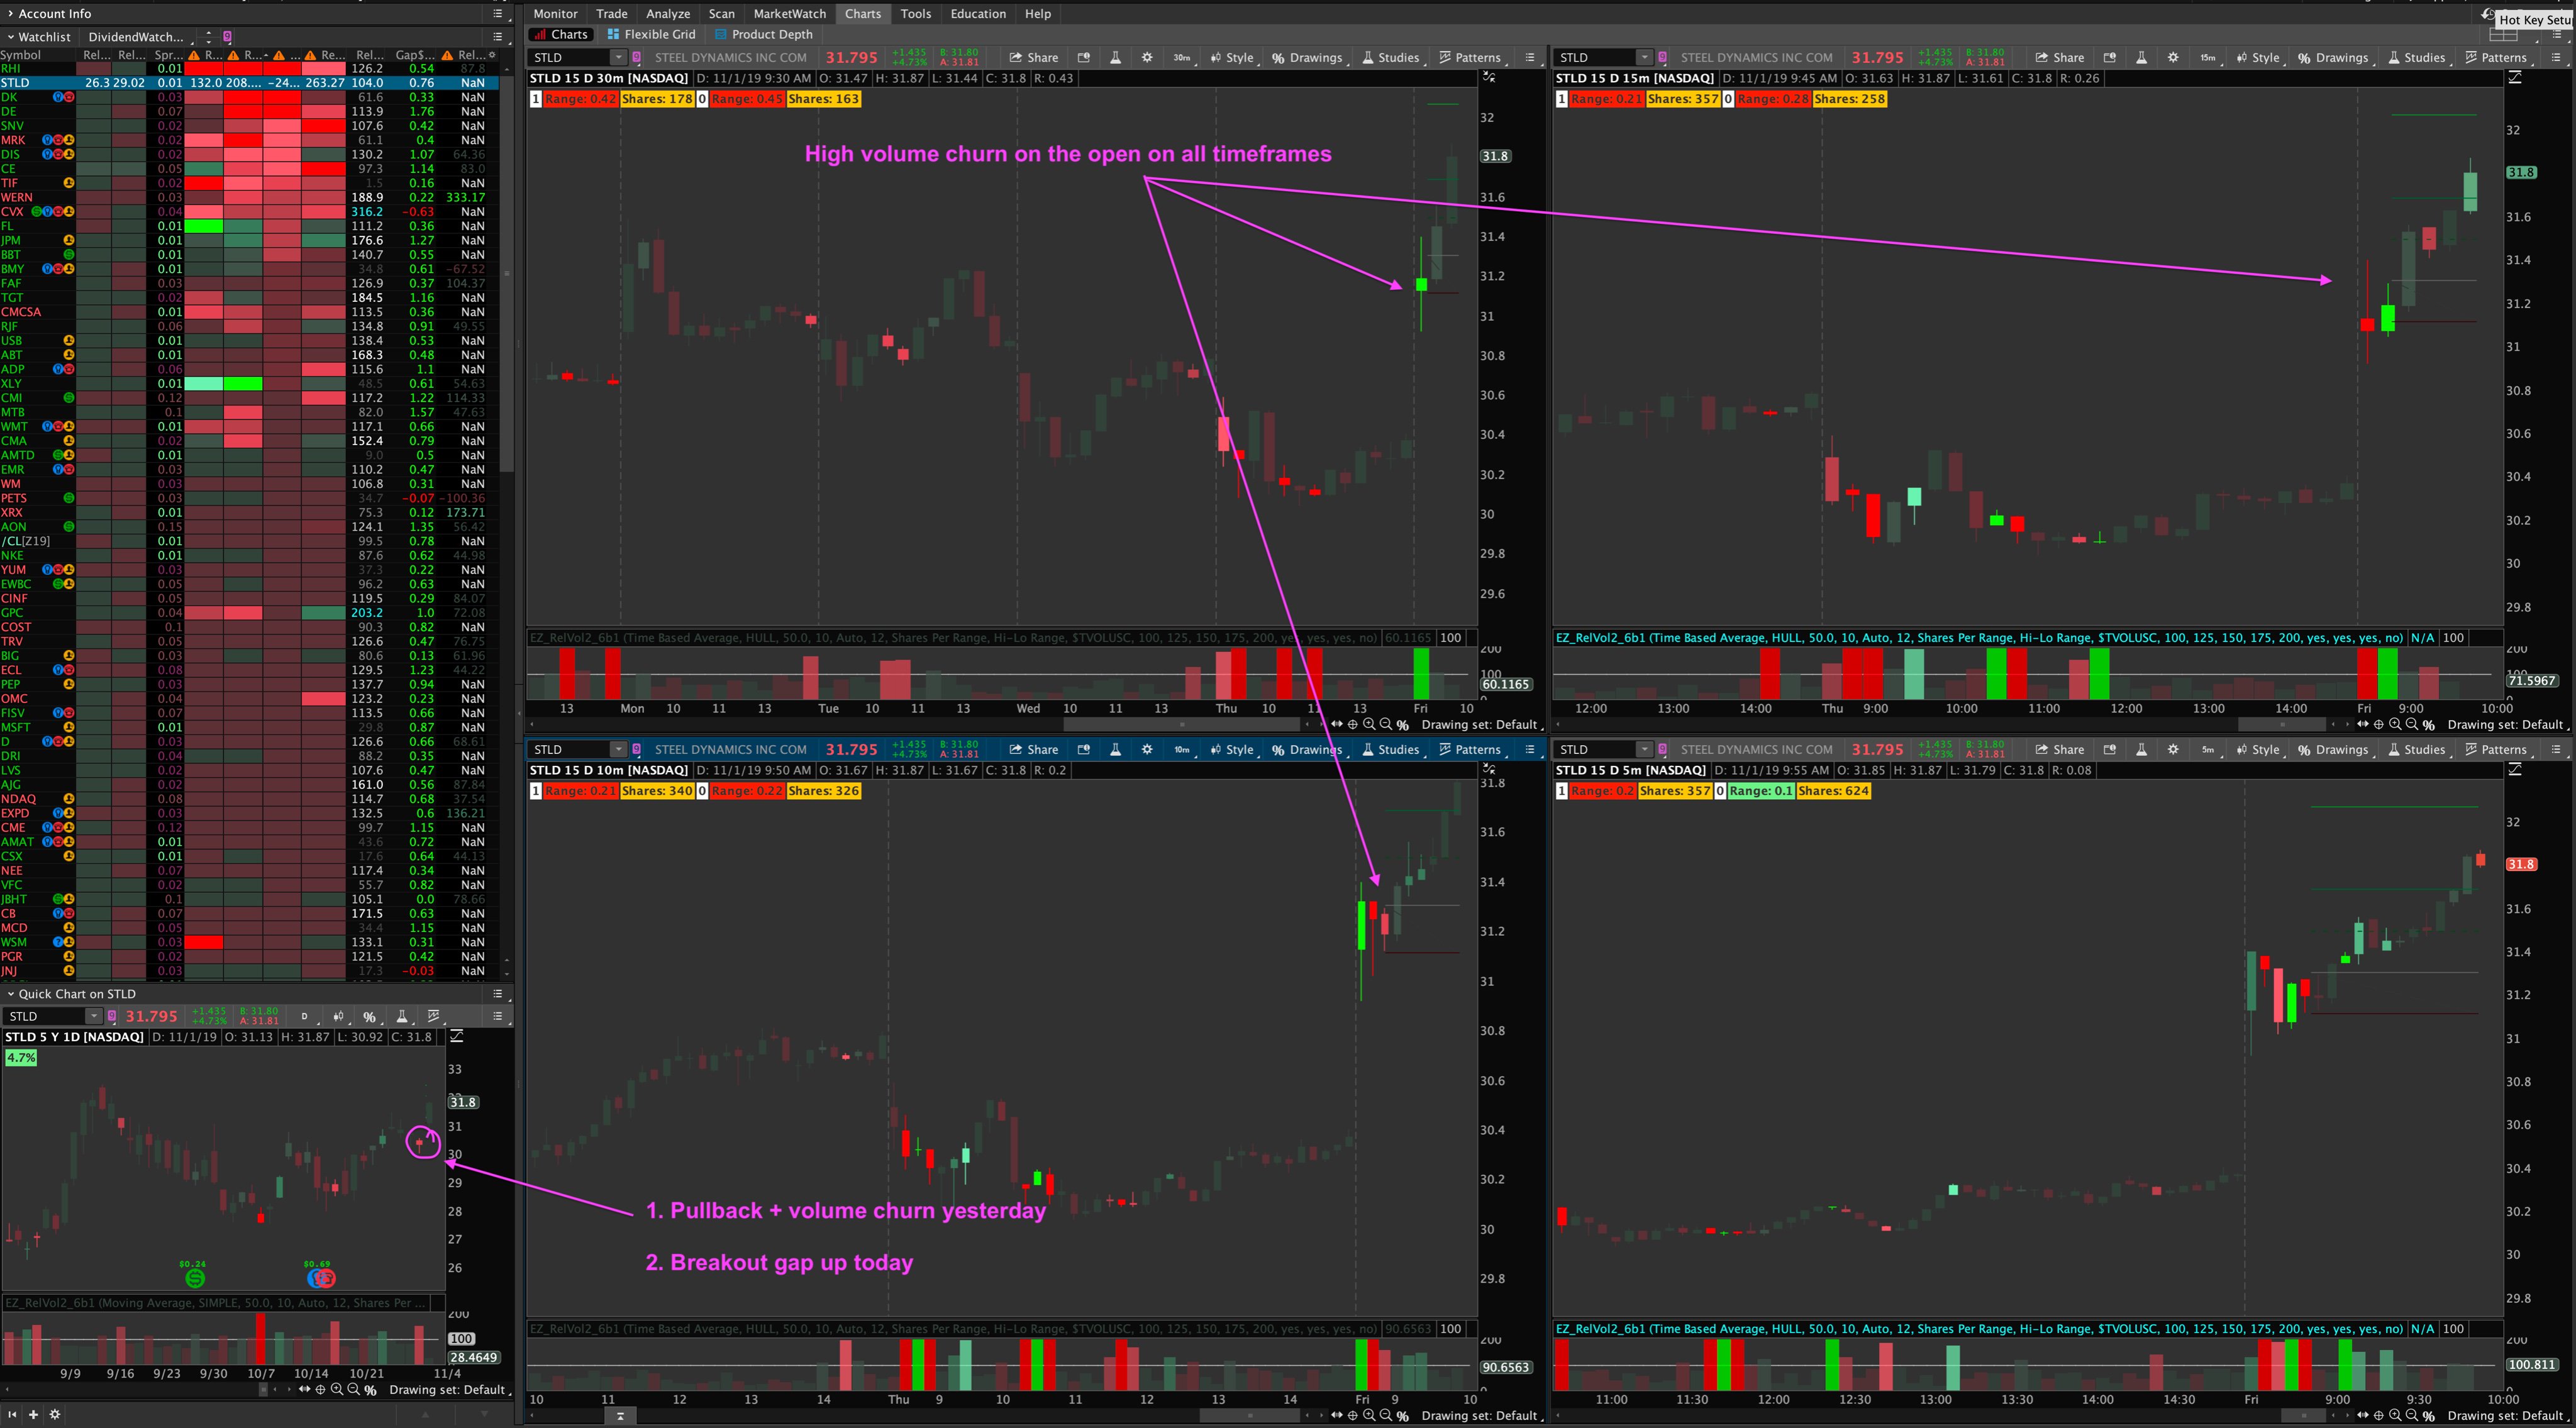Image resolution: width=2576 pixels, height=1428 pixels.
Task: Open the Monitor tab
Action: [555, 14]
